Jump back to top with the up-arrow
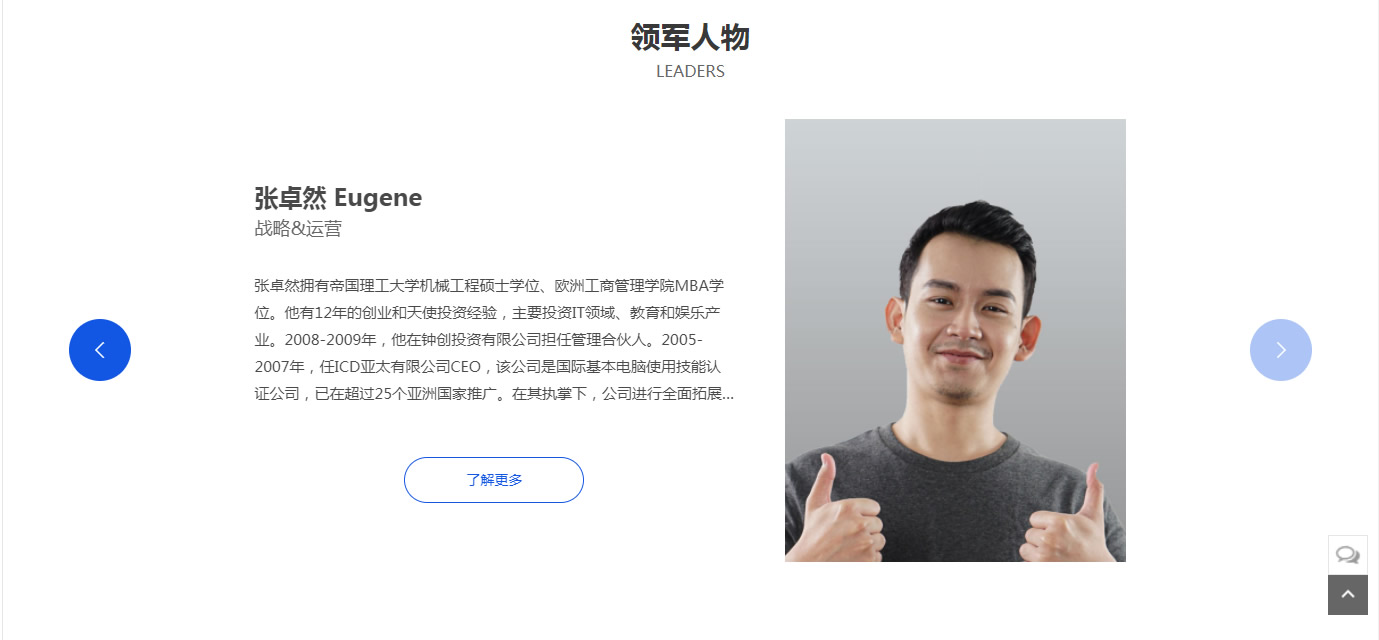The height and width of the screenshot is (640, 1379). tap(1347, 595)
